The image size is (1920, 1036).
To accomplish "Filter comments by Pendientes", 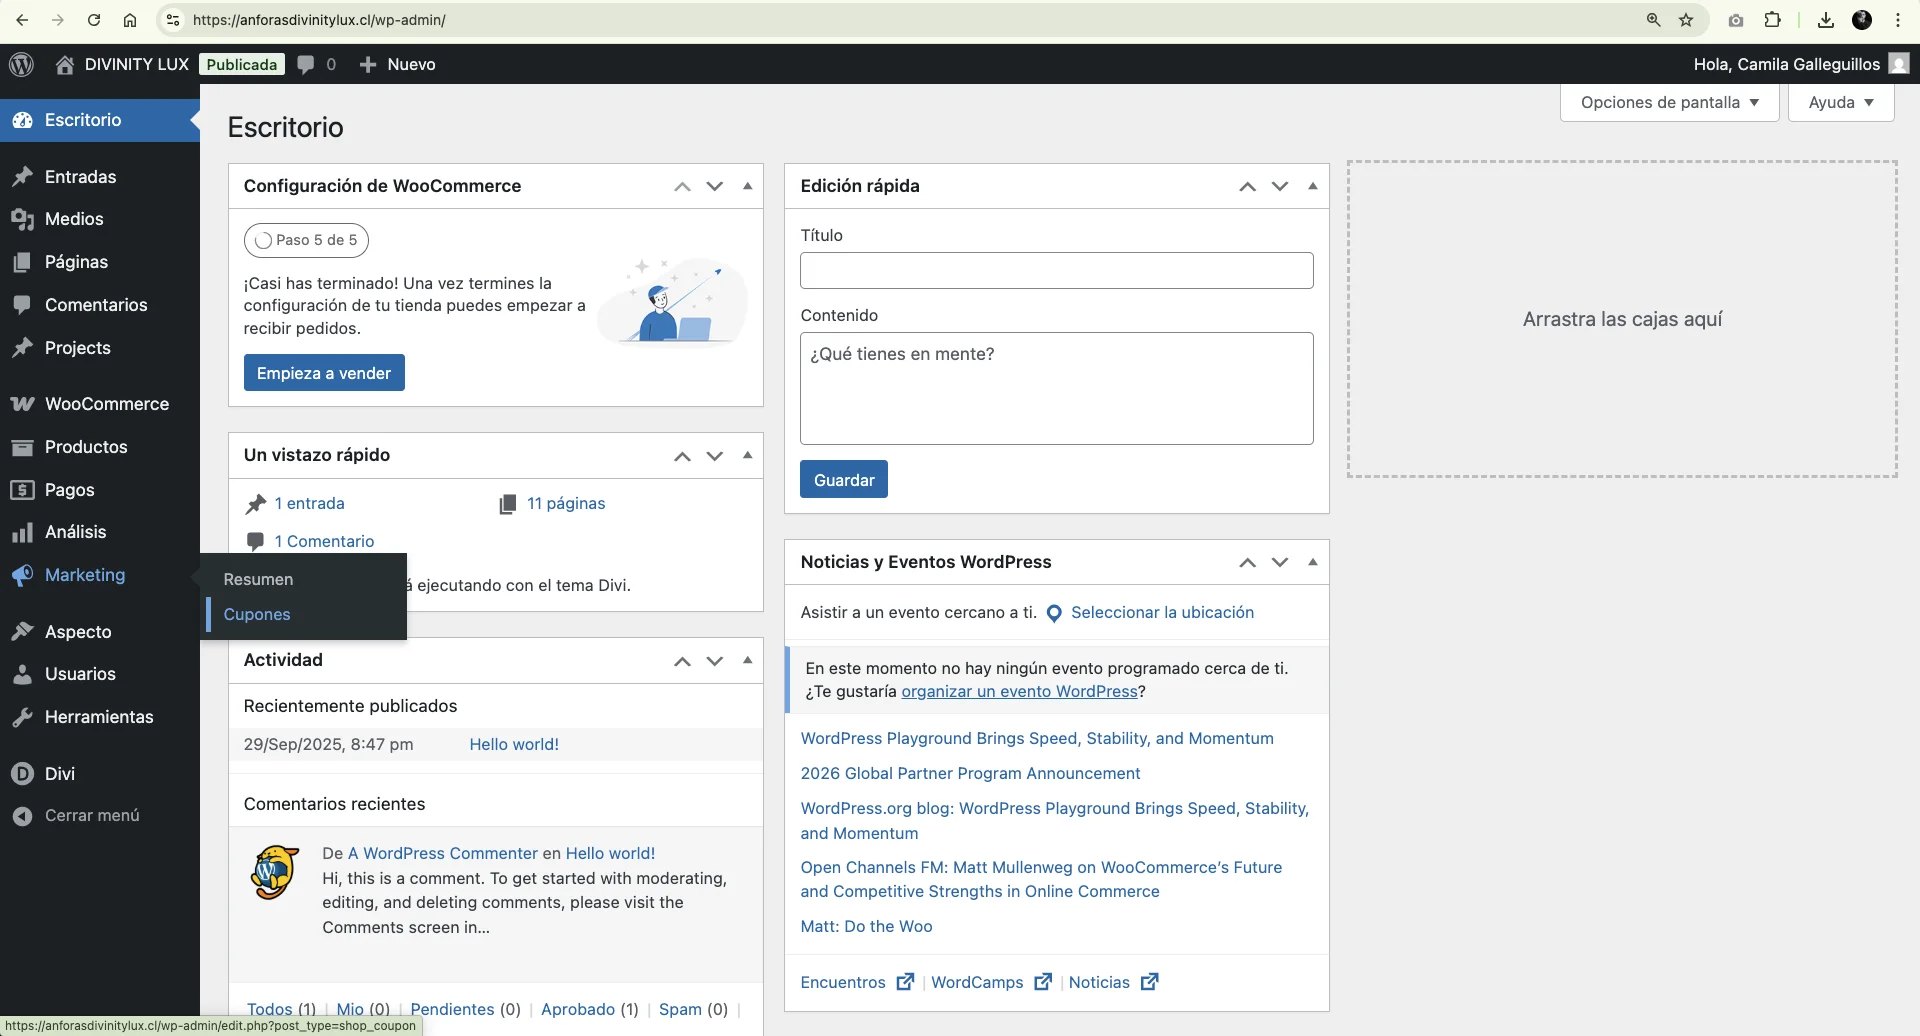I will pos(452,1009).
